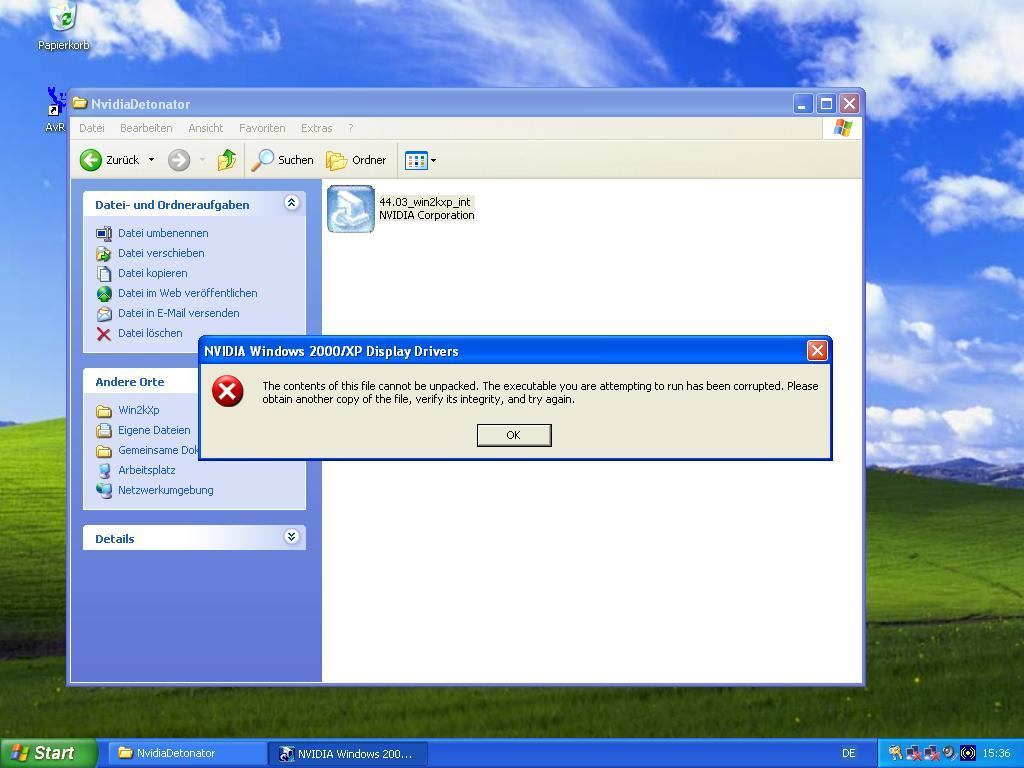Click Datei verschieben link
The width and height of the screenshot is (1024, 768).
coord(161,253)
